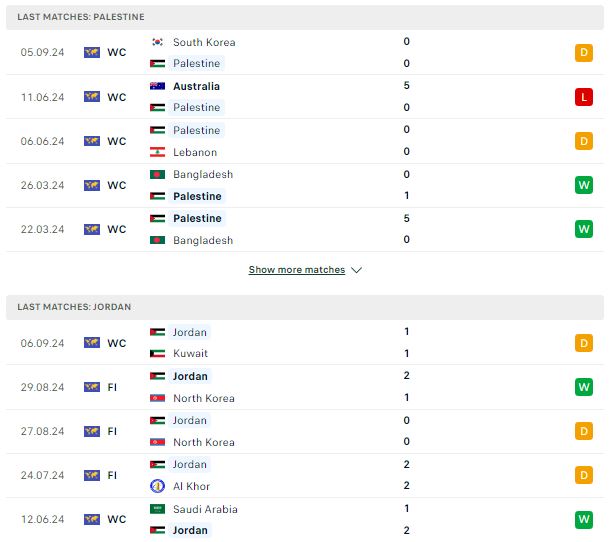Click the Lebanon flag icon
The image size is (616, 542).
point(157,152)
